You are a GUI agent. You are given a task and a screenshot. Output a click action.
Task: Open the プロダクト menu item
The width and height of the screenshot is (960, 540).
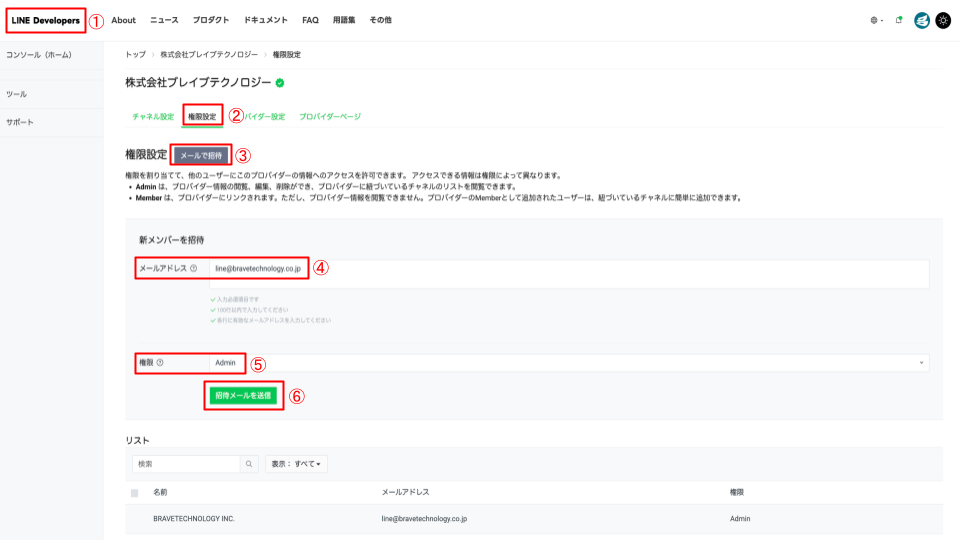(211, 20)
